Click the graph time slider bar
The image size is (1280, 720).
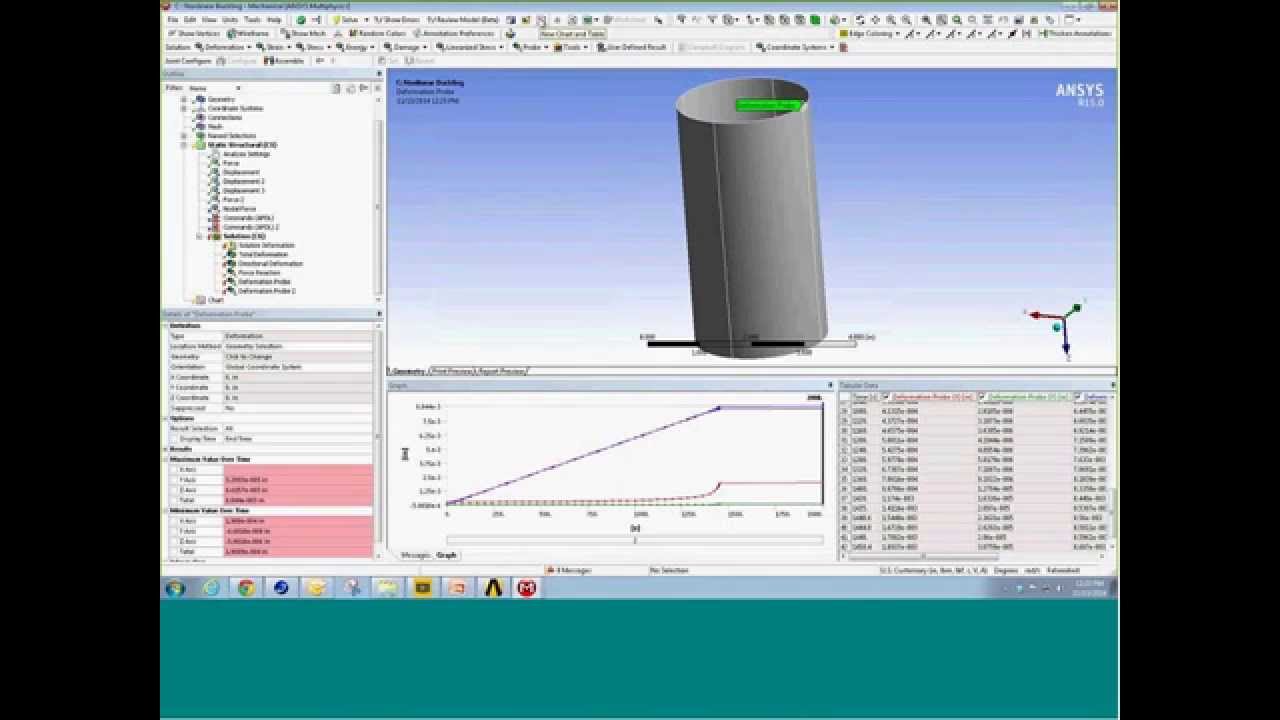(634, 540)
